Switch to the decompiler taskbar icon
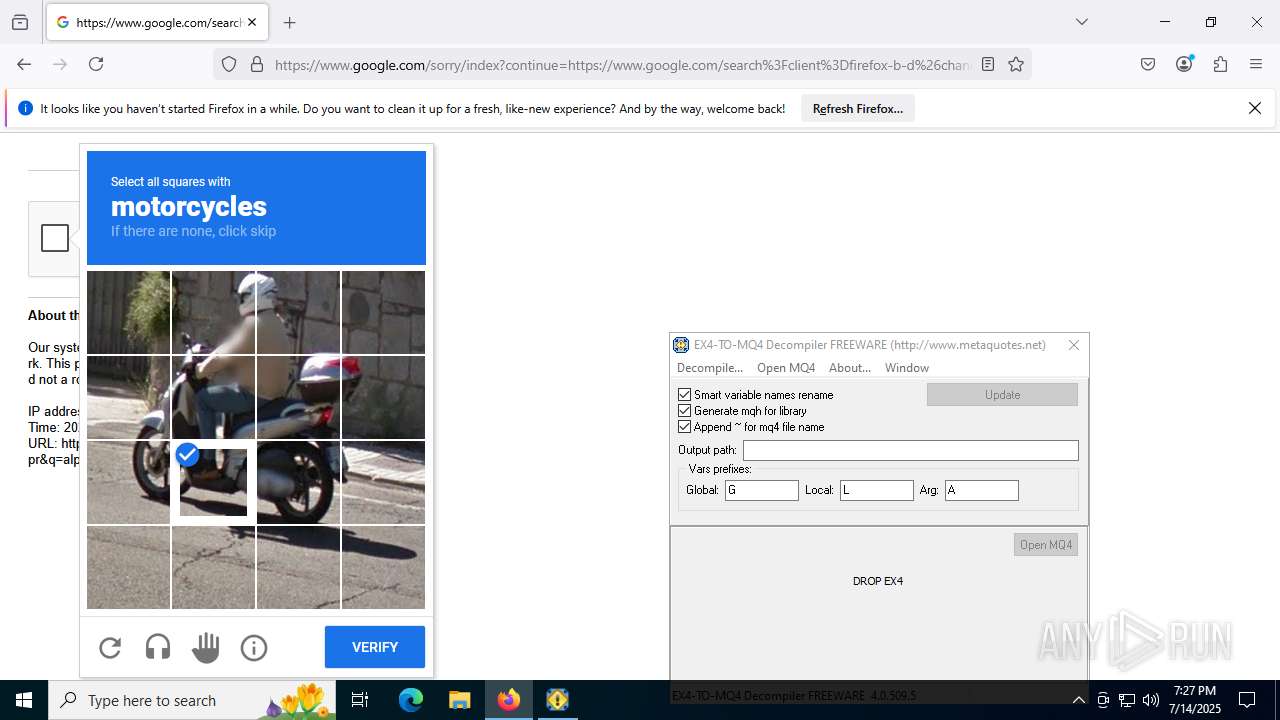The width and height of the screenshot is (1280, 720). click(x=557, y=700)
